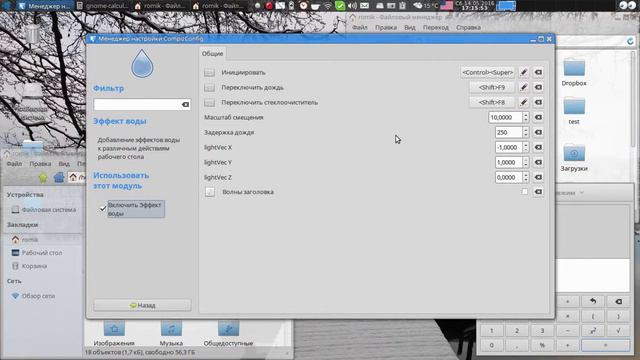The image size is (640, 360).
Task: Reset the Переключить стеклоочиститель binding
Action: point(538,102)
